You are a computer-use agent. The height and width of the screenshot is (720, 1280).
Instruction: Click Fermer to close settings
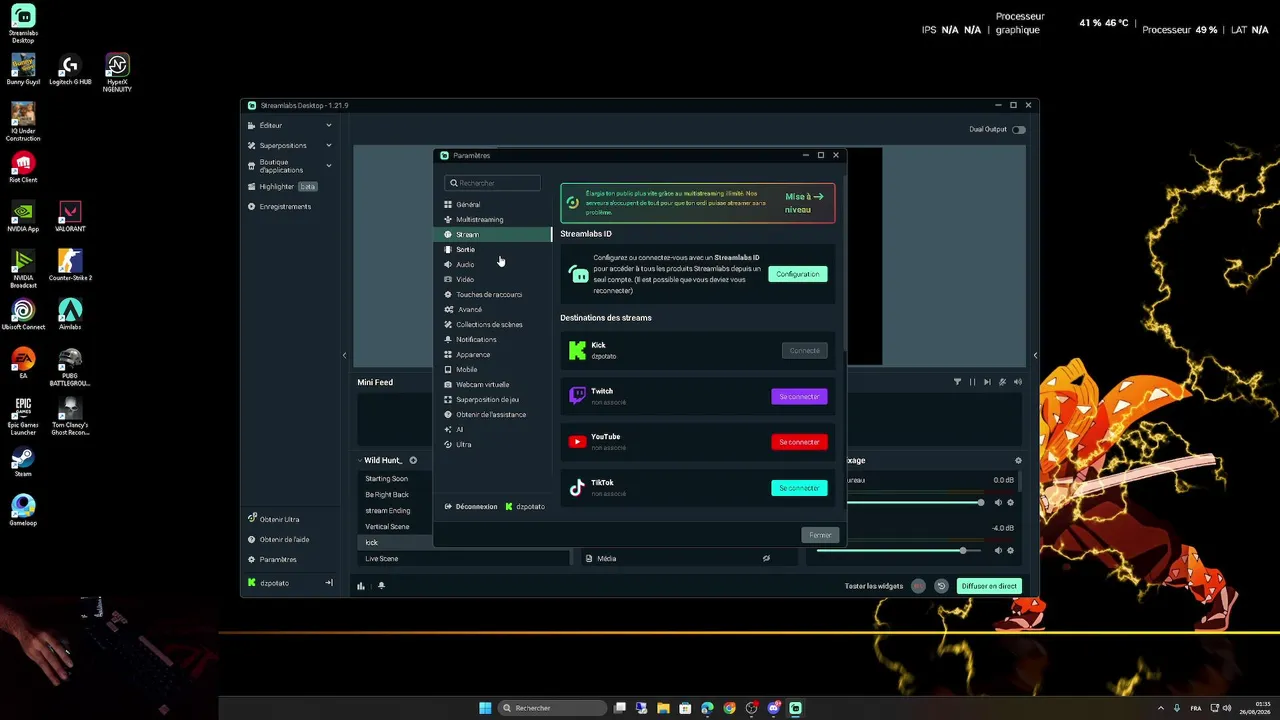click(x=820, y=535)
